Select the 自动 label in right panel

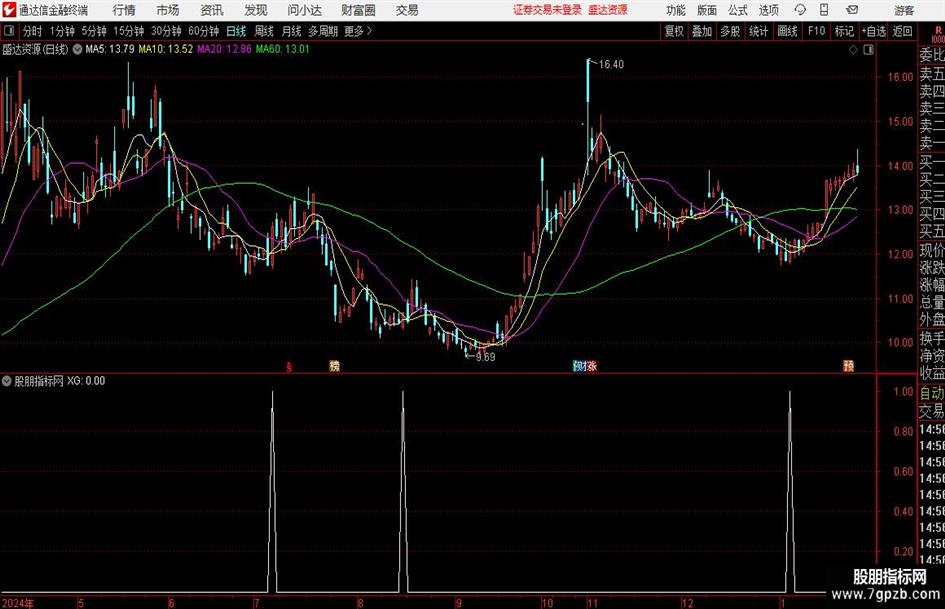[932, 393]
